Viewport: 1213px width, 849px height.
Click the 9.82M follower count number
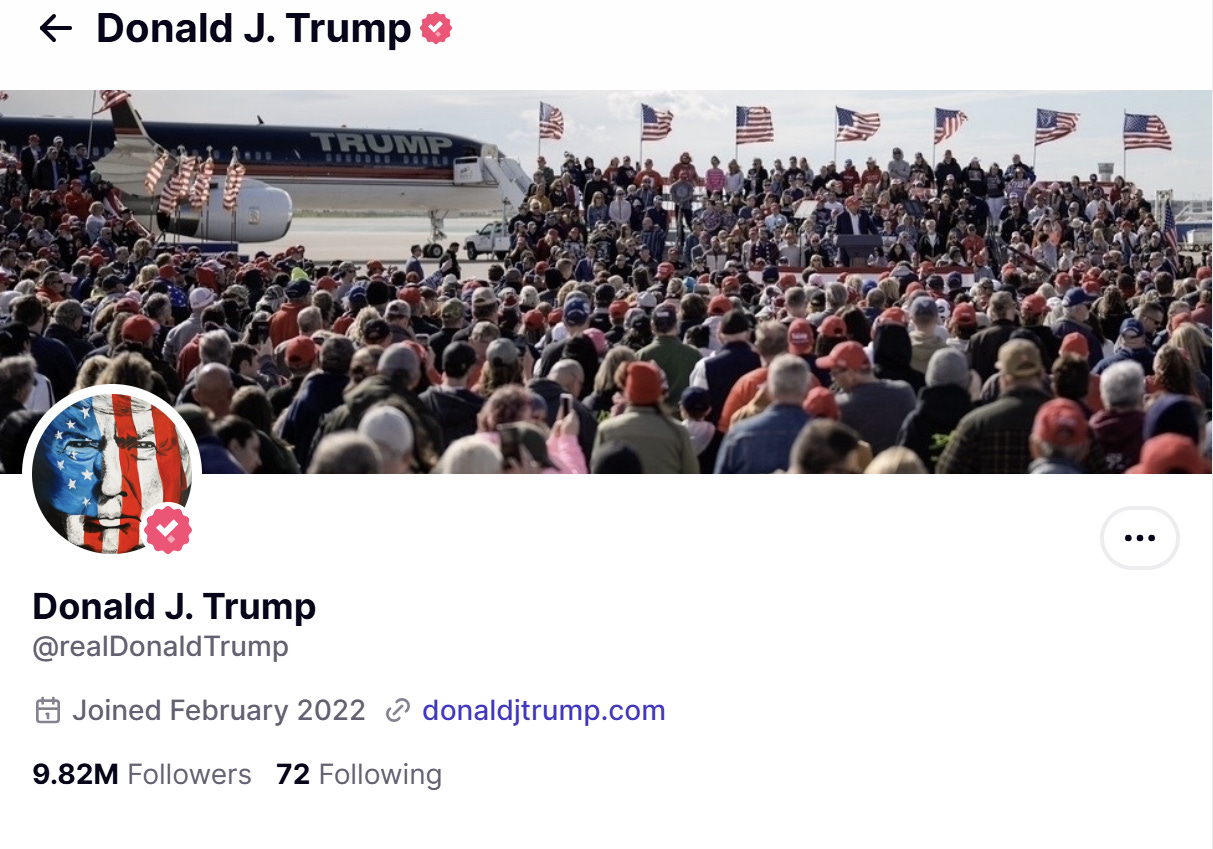(75, 775)
